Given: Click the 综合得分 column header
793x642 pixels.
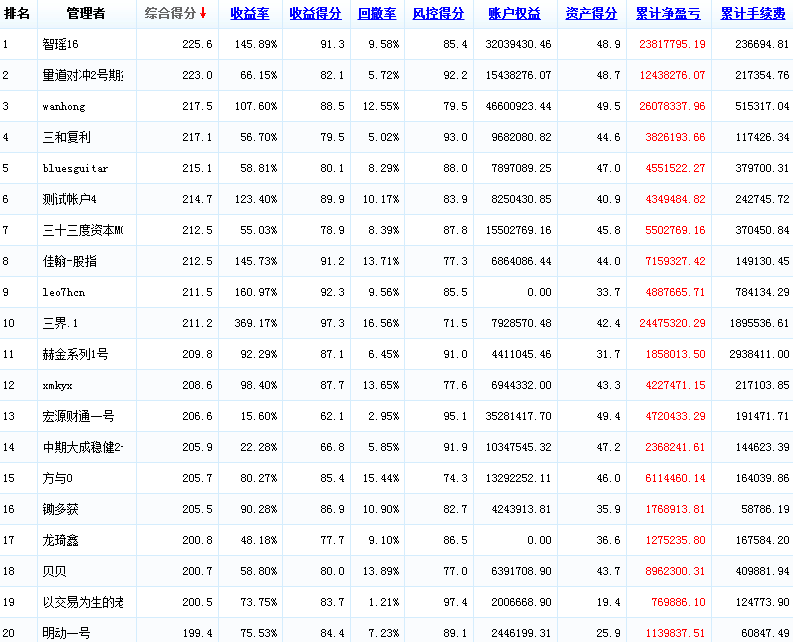Looking at the screenshot, I should 170,14.
